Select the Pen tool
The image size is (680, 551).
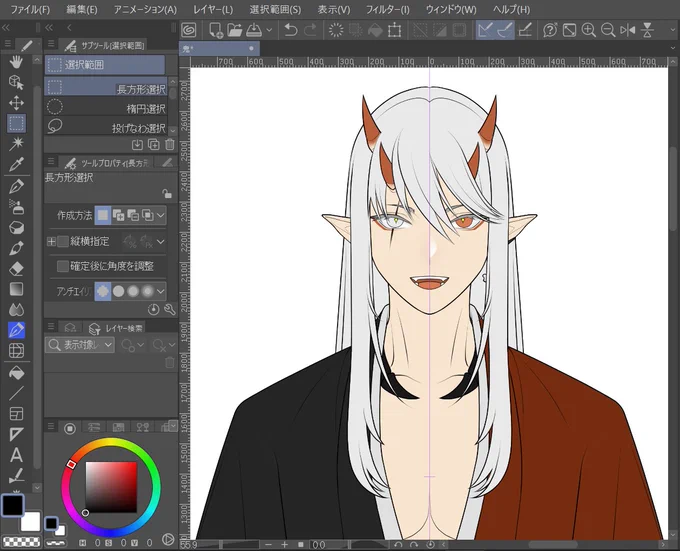coord(16,187)
